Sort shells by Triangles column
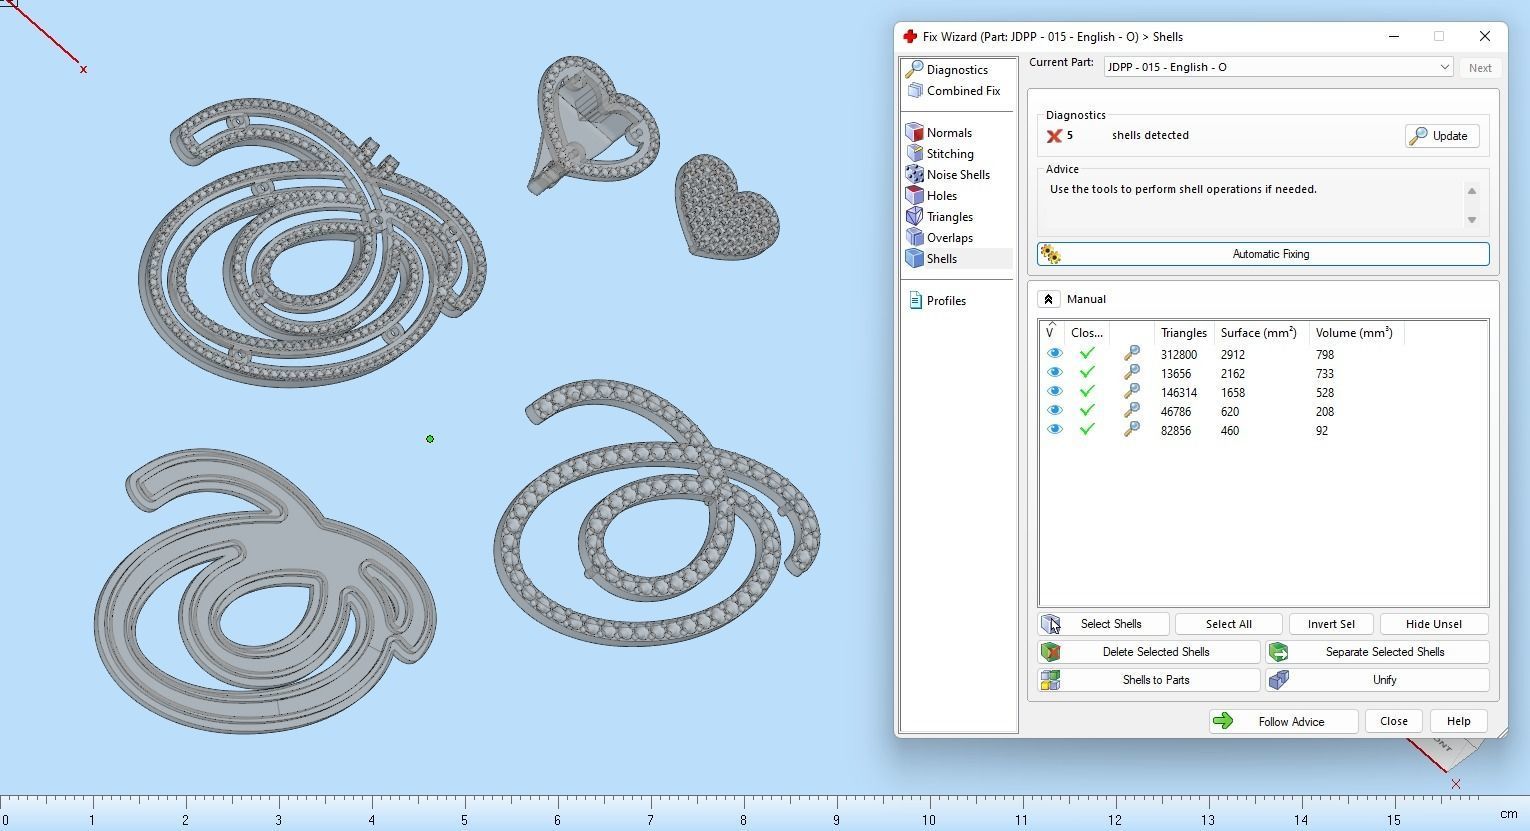This screenshot has width=1530, height=831. click(x=1183, y=333)
